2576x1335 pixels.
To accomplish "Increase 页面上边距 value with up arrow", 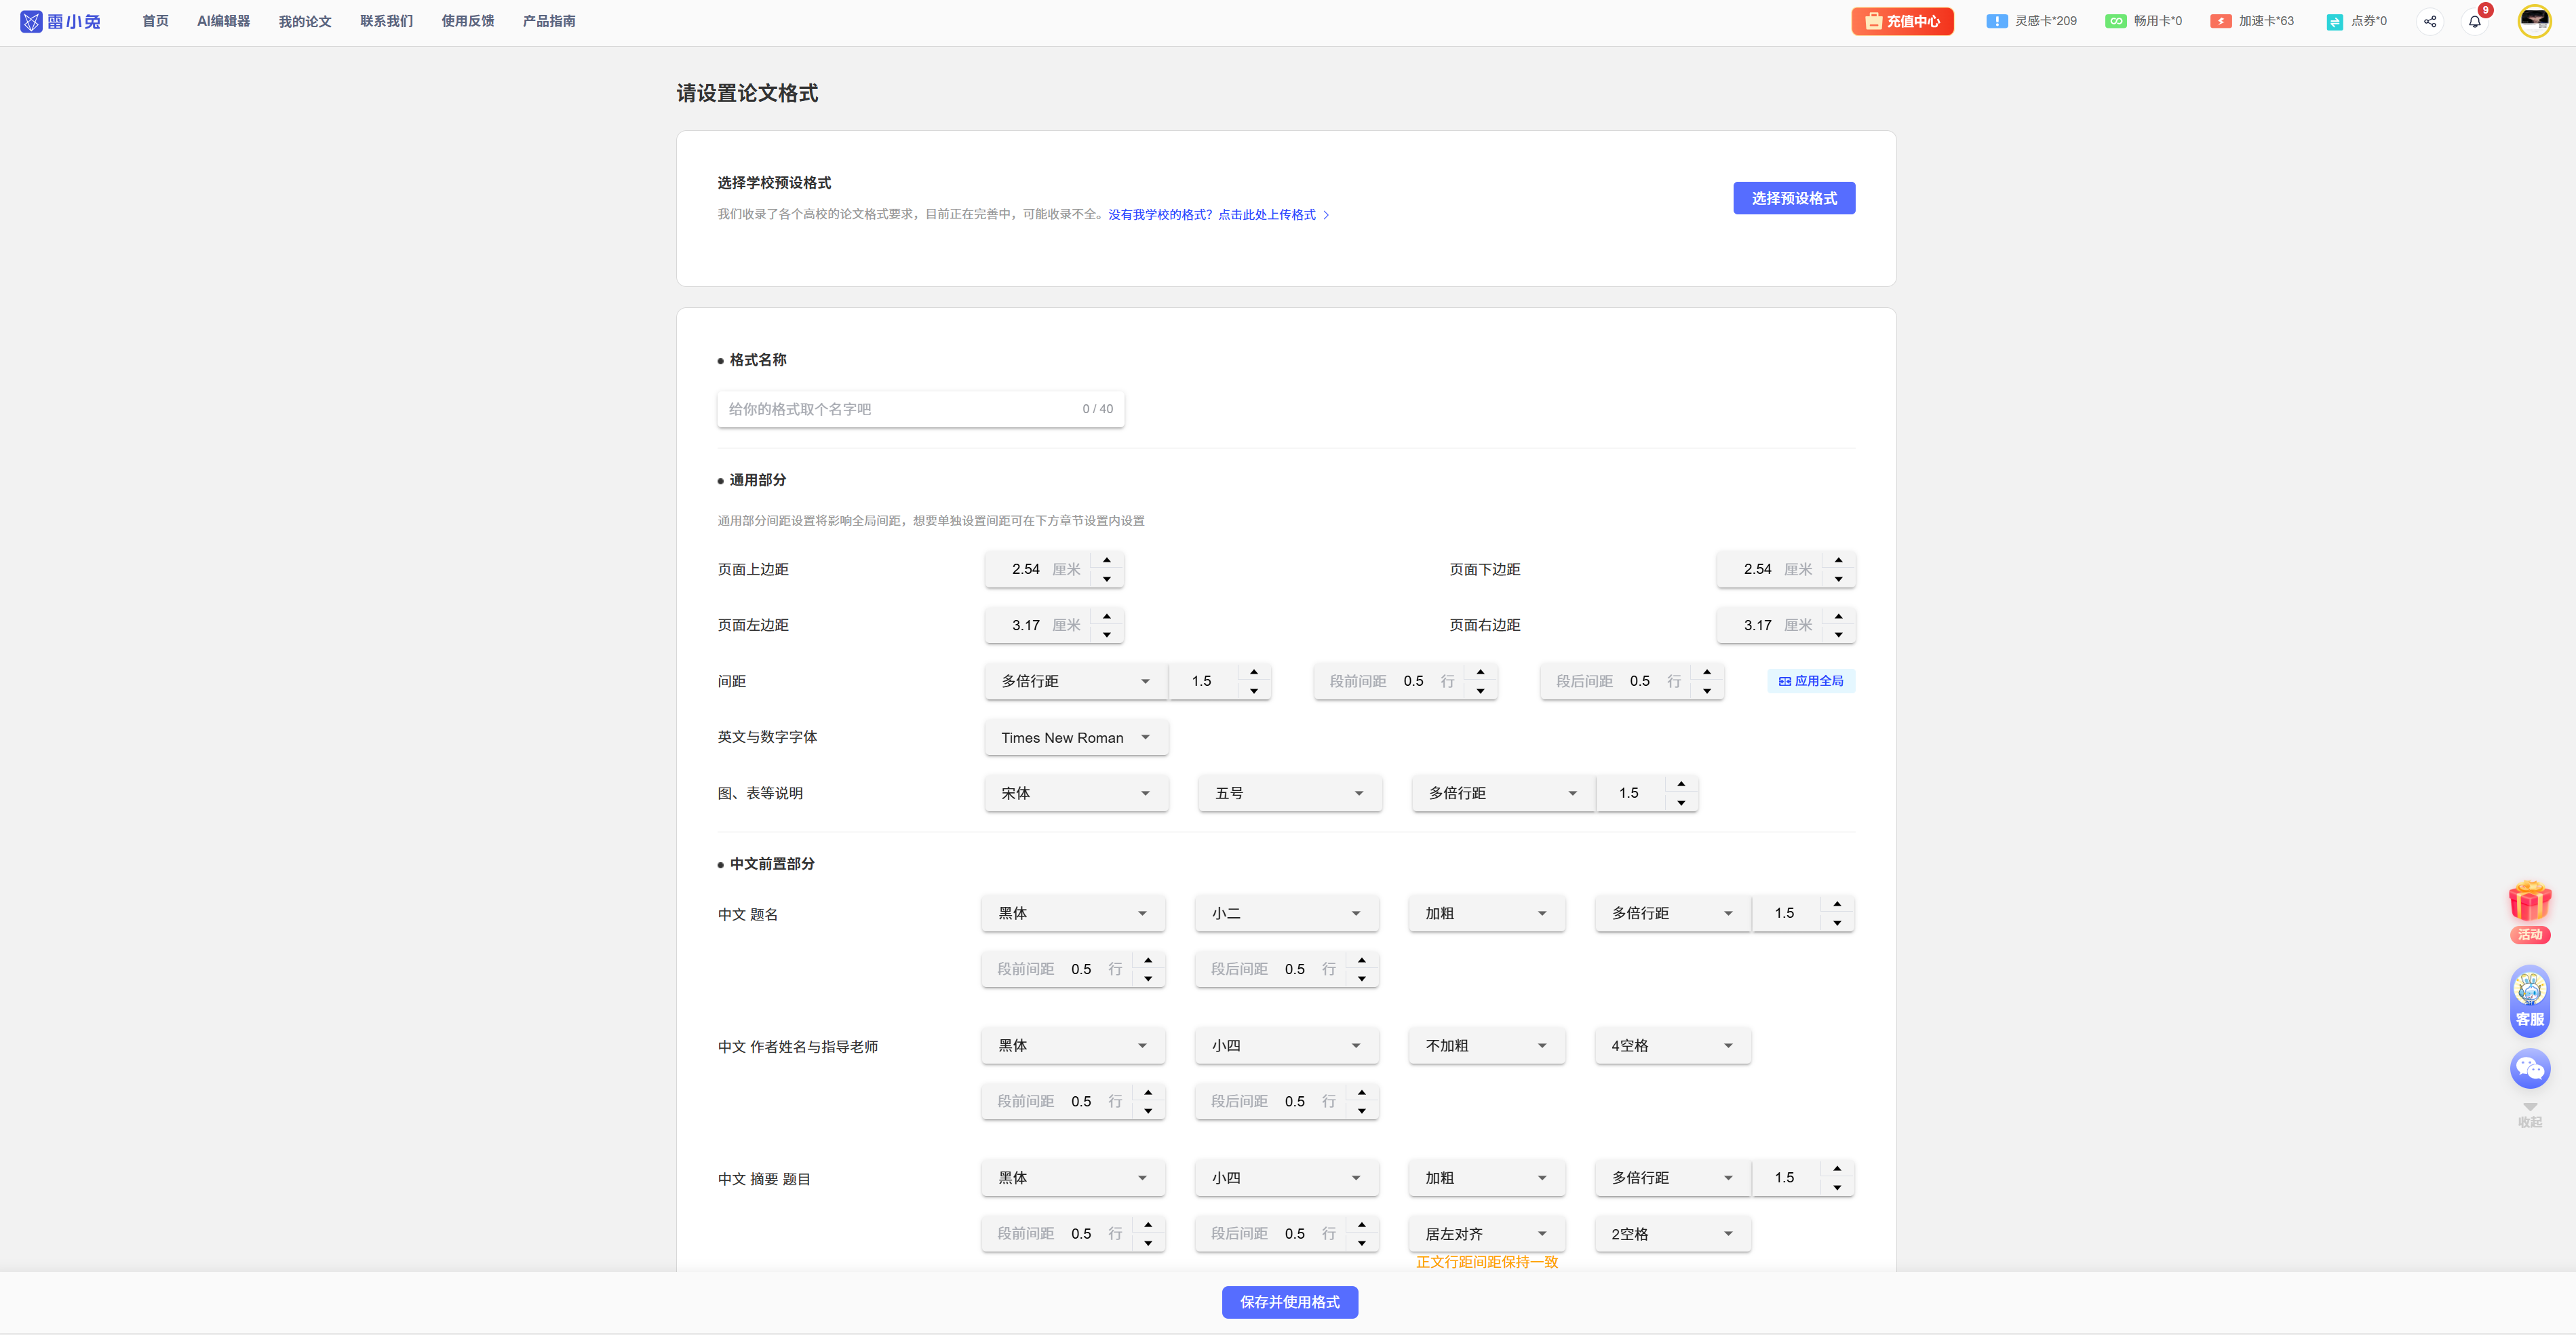I will 1106,560.
